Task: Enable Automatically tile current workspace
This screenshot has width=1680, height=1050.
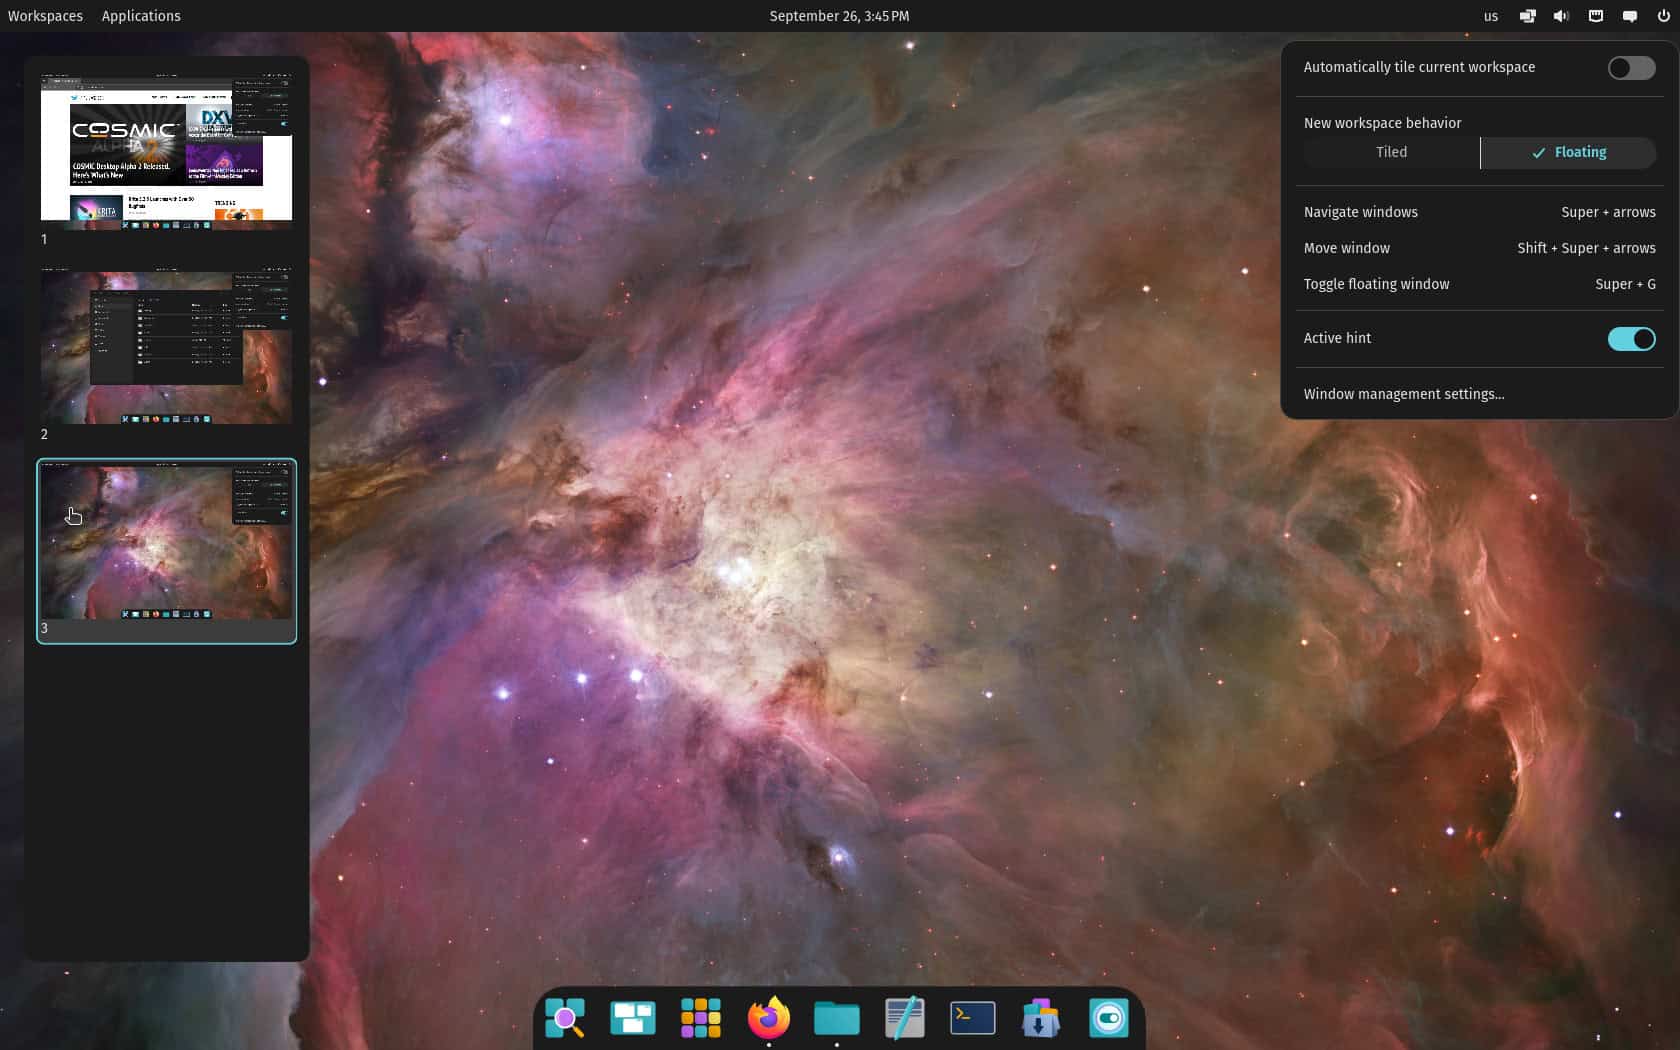Action: coord(1631,68)
